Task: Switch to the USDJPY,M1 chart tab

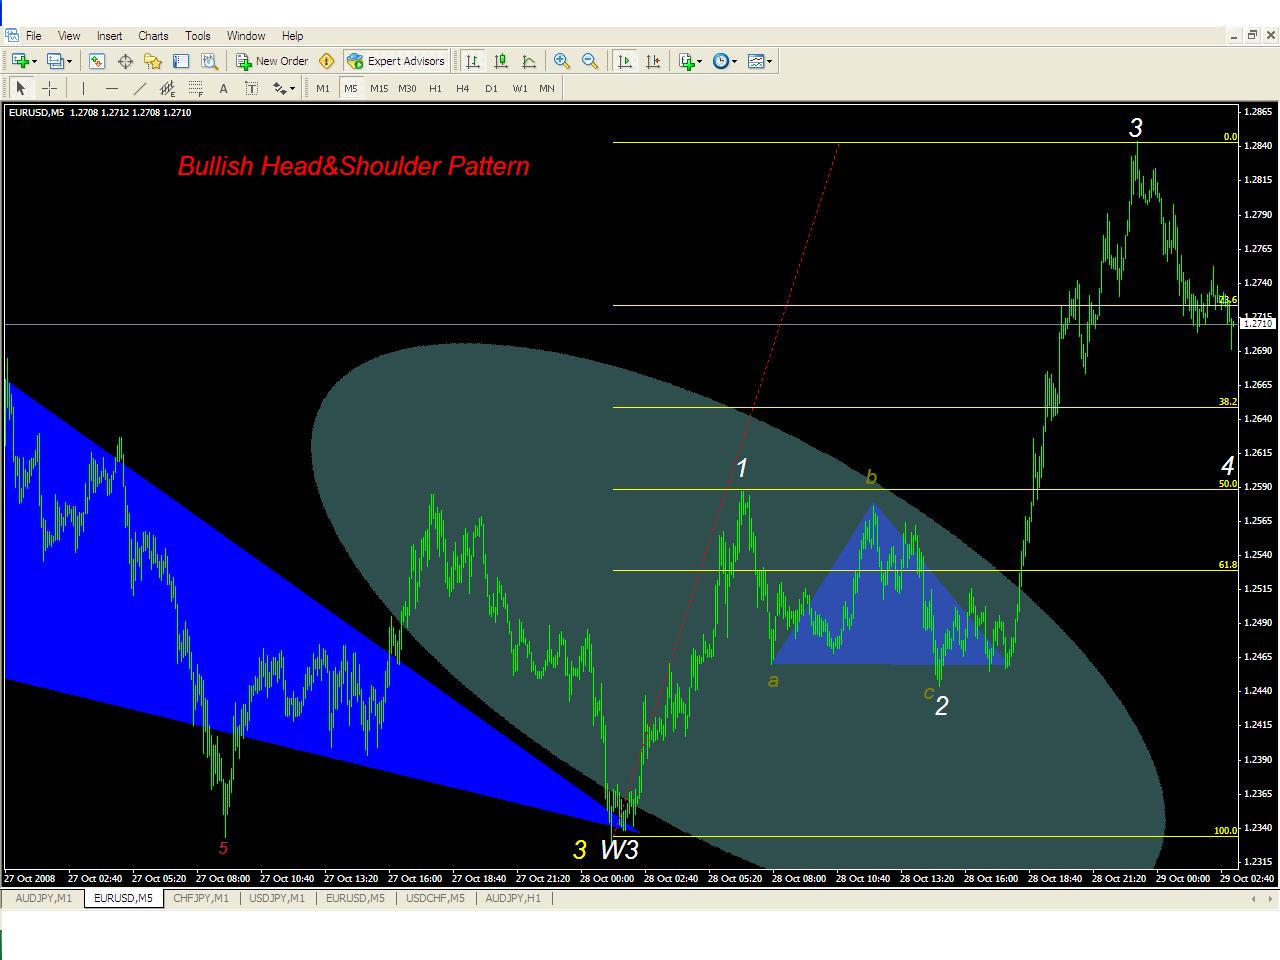Action: (x=277, y=898)
